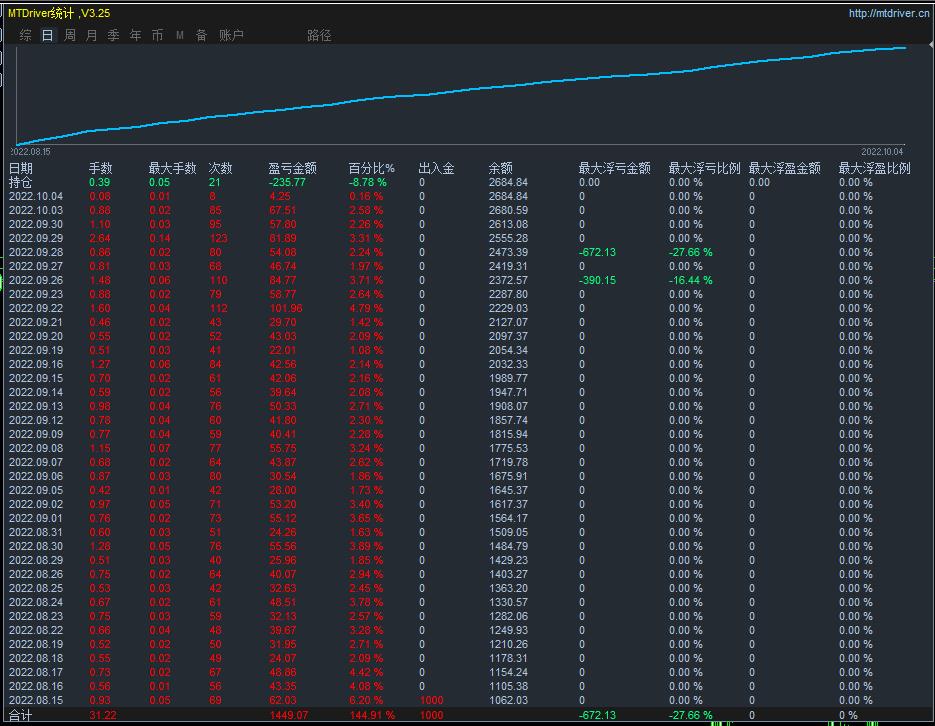
Task: Click the balance 1154.24
Action: (x=508, y=672)
